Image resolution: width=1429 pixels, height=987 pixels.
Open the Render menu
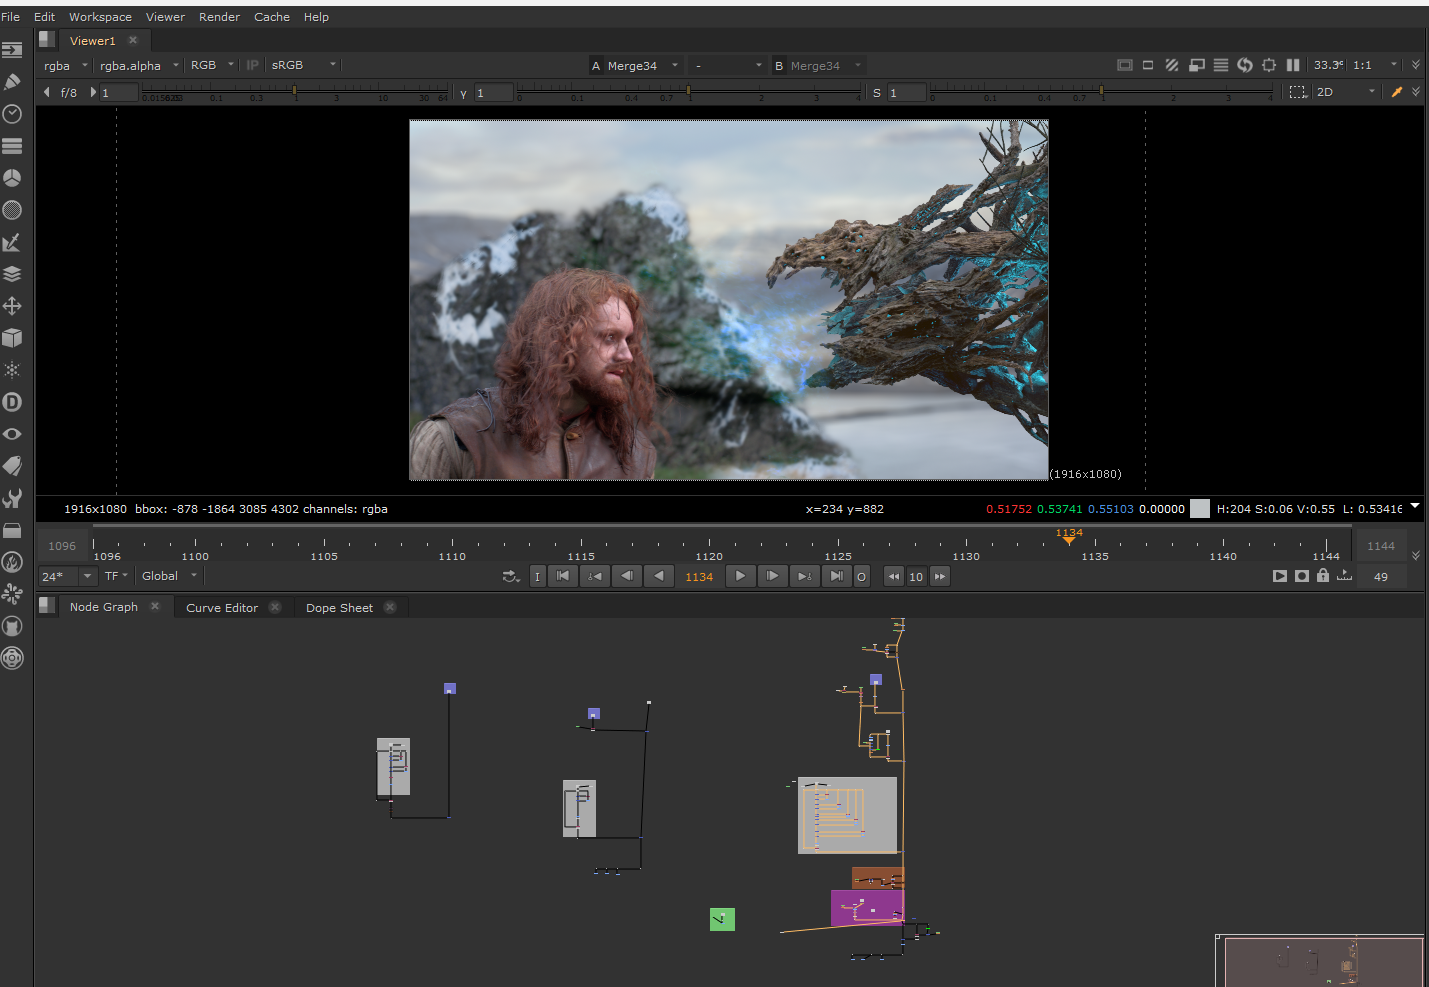(x=219, y=17)
